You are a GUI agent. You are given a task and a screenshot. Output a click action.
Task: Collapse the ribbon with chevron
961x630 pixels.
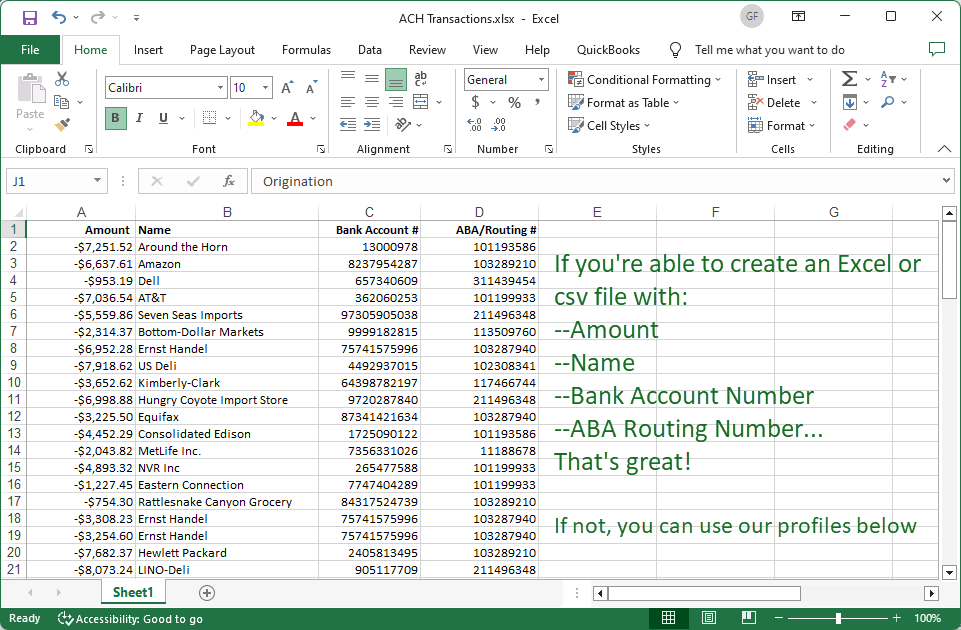tap(944, 149)
